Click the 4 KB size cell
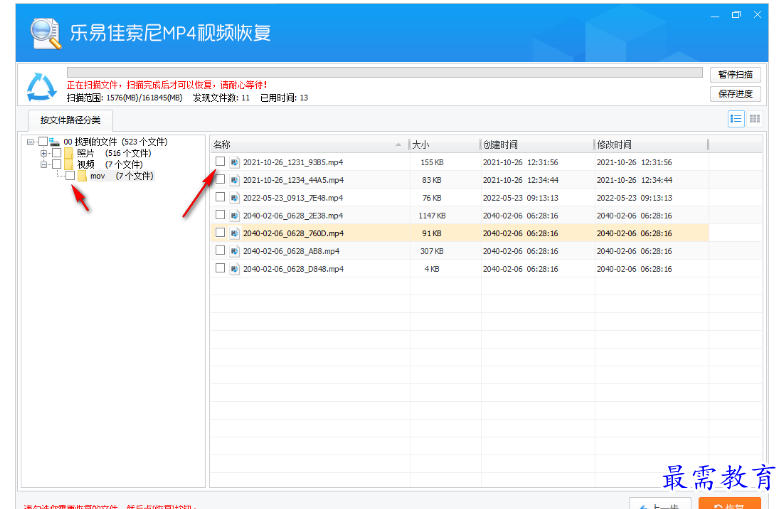 (432, 269)
